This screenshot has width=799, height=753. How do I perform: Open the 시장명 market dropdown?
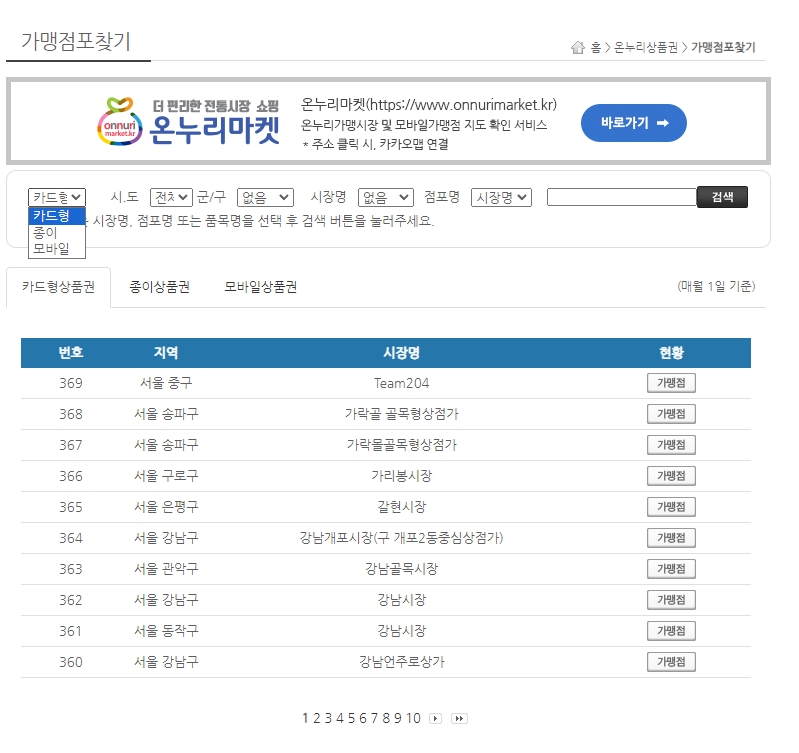385,197
